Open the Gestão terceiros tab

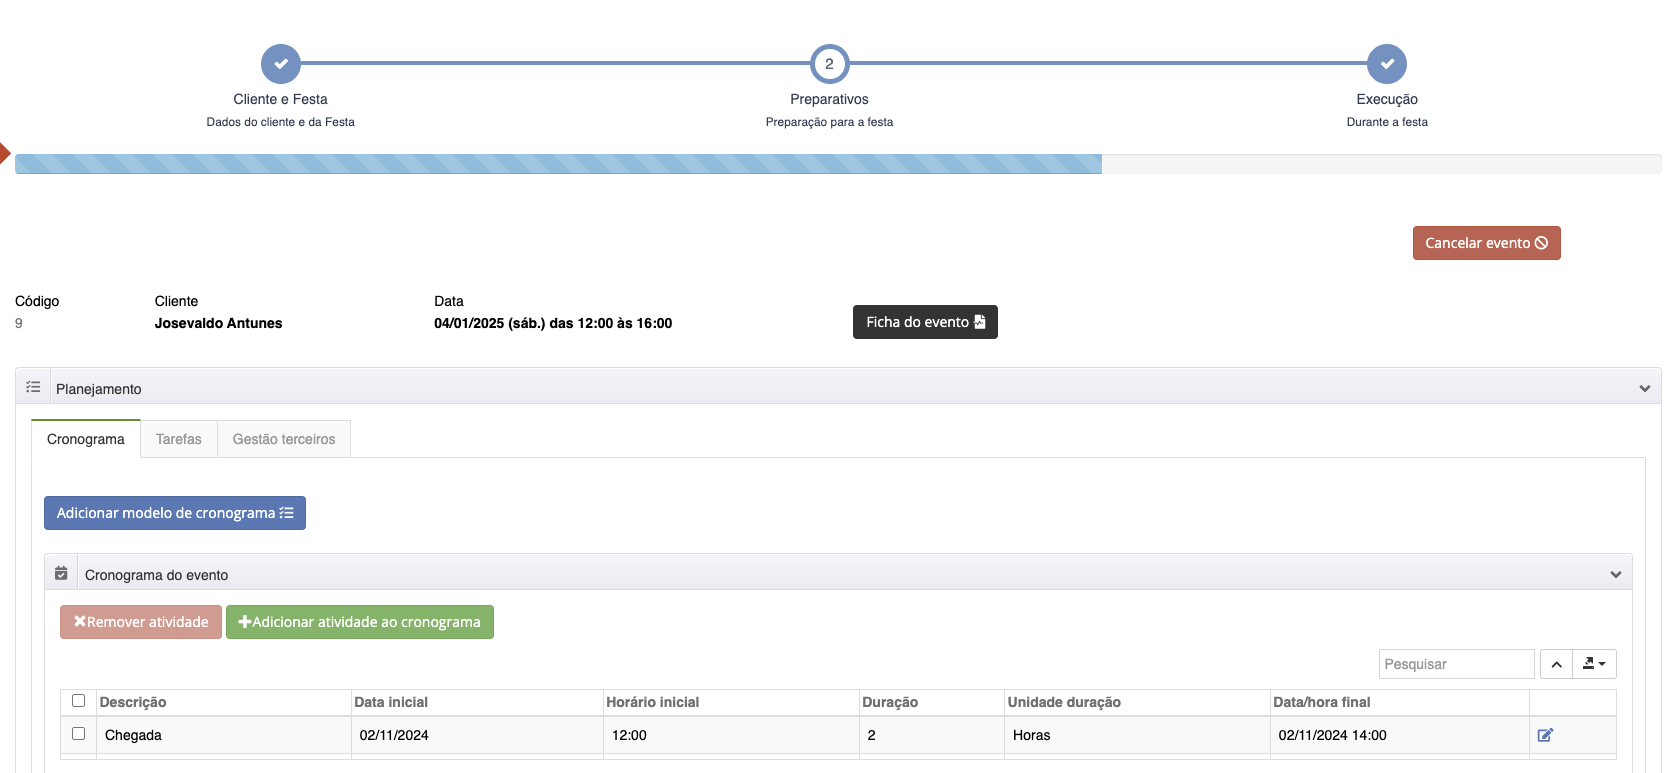tap(284, 439)
